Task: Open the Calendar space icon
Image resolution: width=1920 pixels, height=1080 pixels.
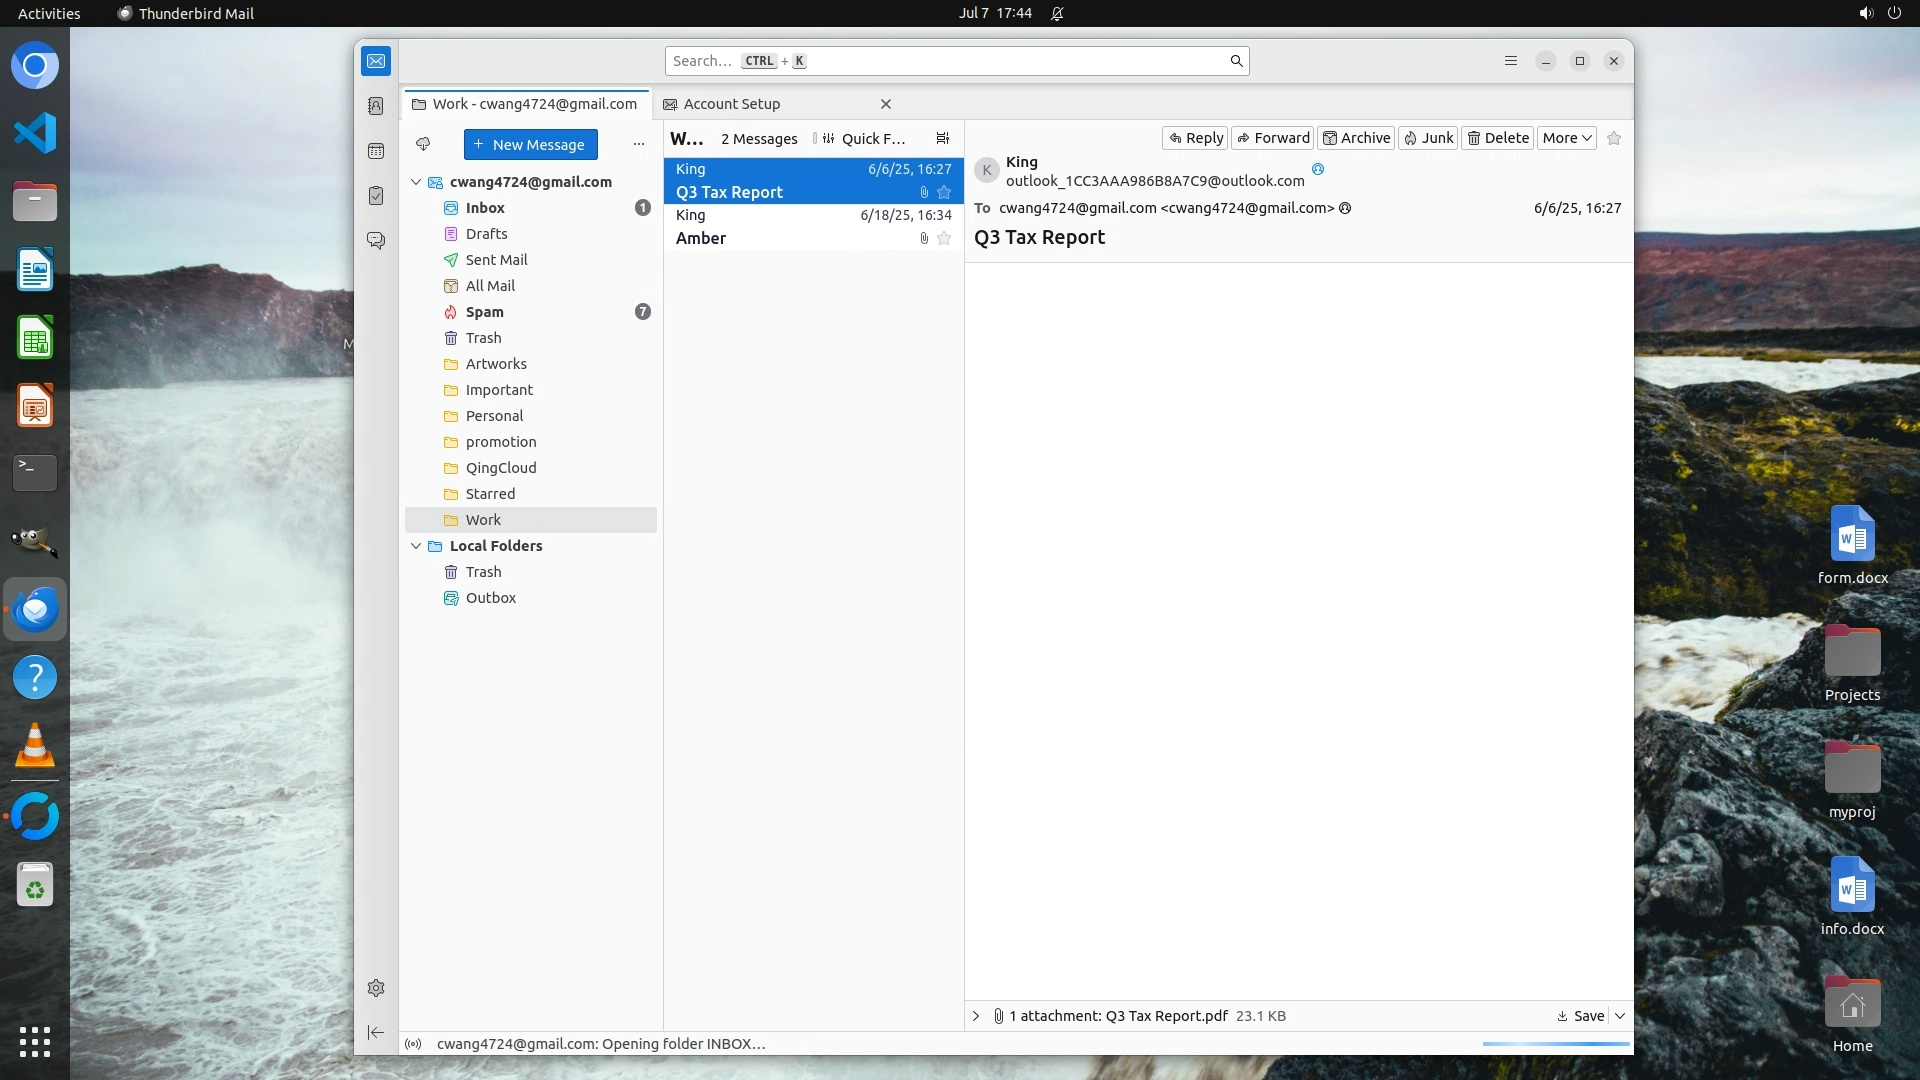Action: pos(376,151)
